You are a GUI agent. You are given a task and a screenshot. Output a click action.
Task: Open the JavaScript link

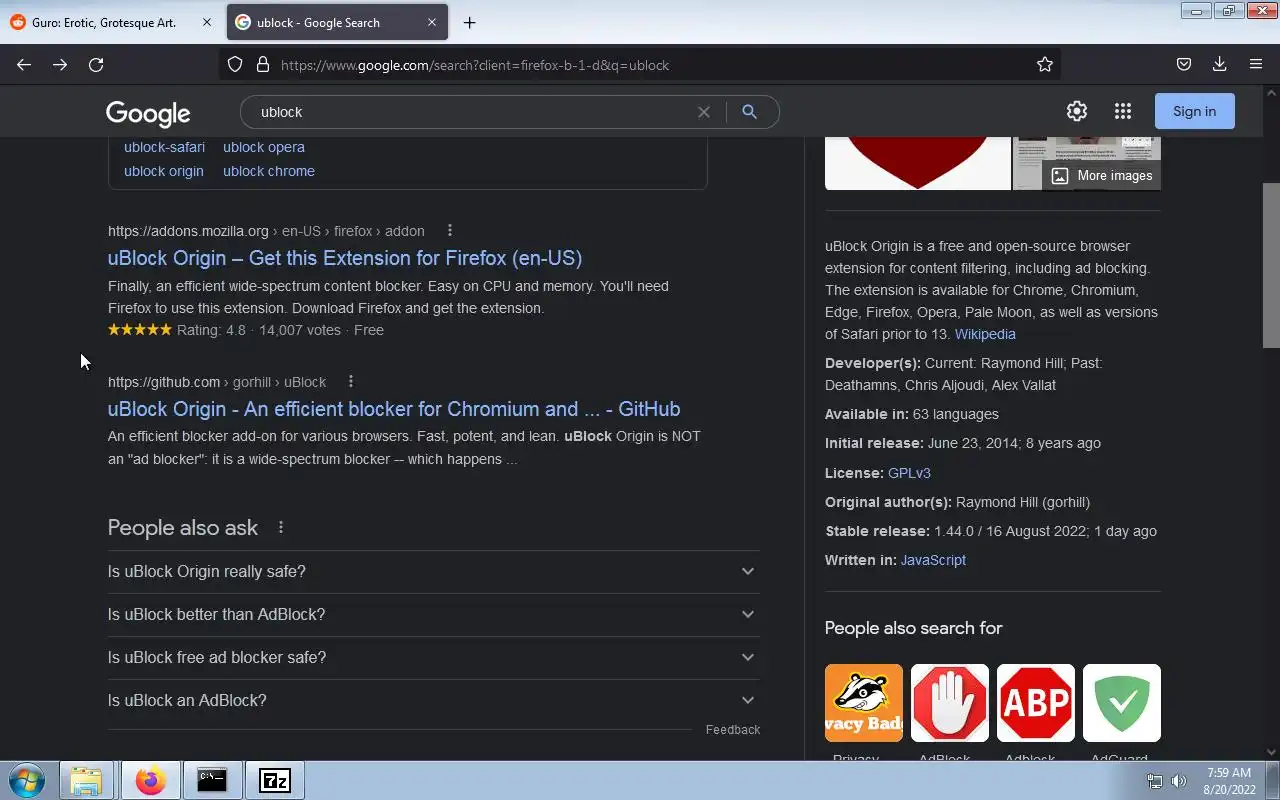pos(933,560)
